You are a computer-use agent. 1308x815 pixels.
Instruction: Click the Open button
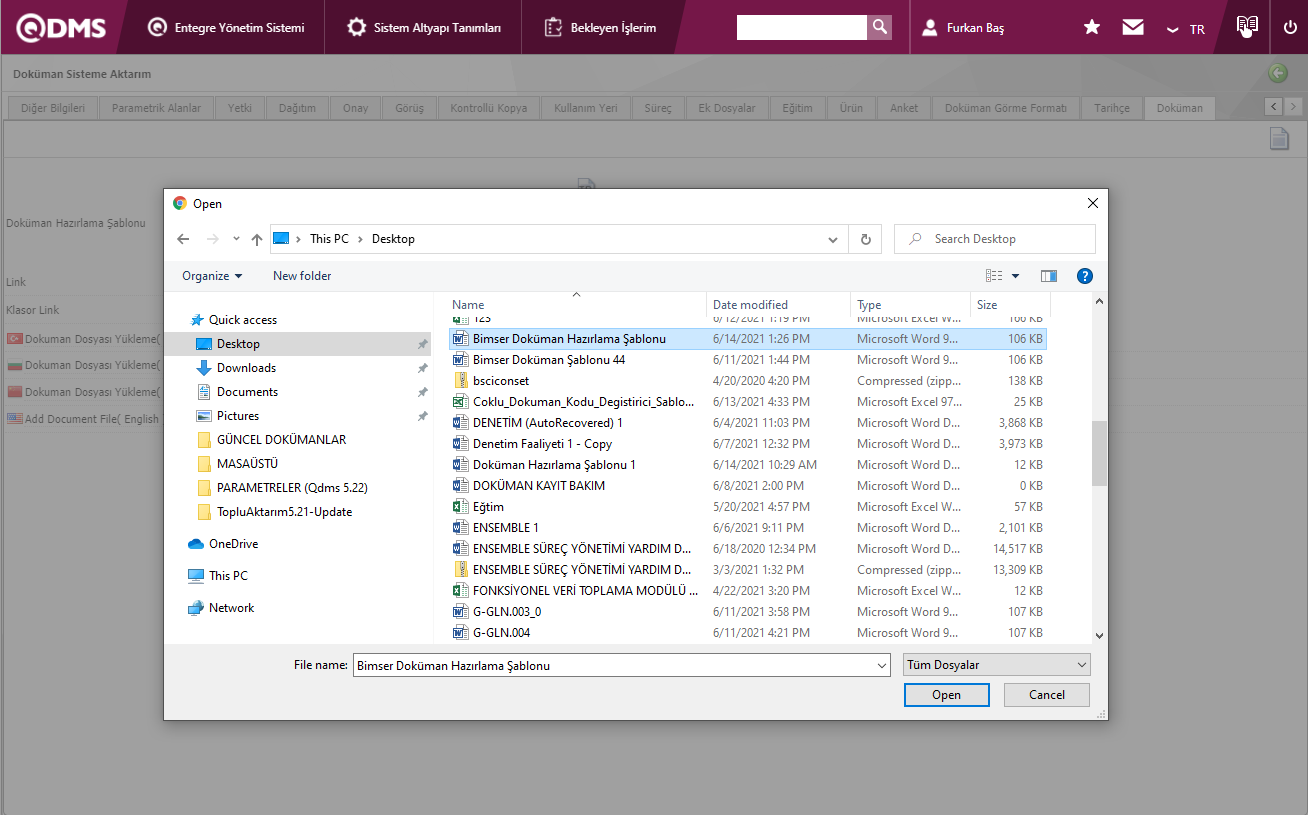(946, 695)
